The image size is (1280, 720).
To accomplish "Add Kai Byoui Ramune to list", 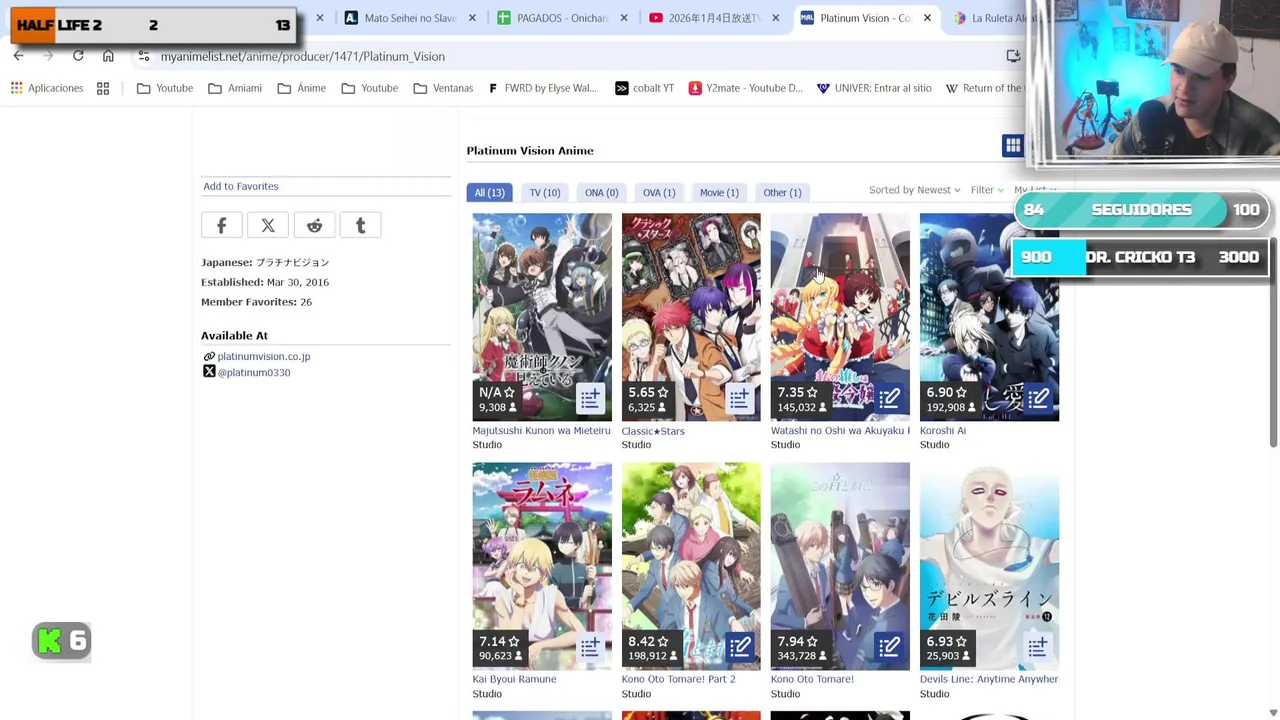I will pos(590,647).
